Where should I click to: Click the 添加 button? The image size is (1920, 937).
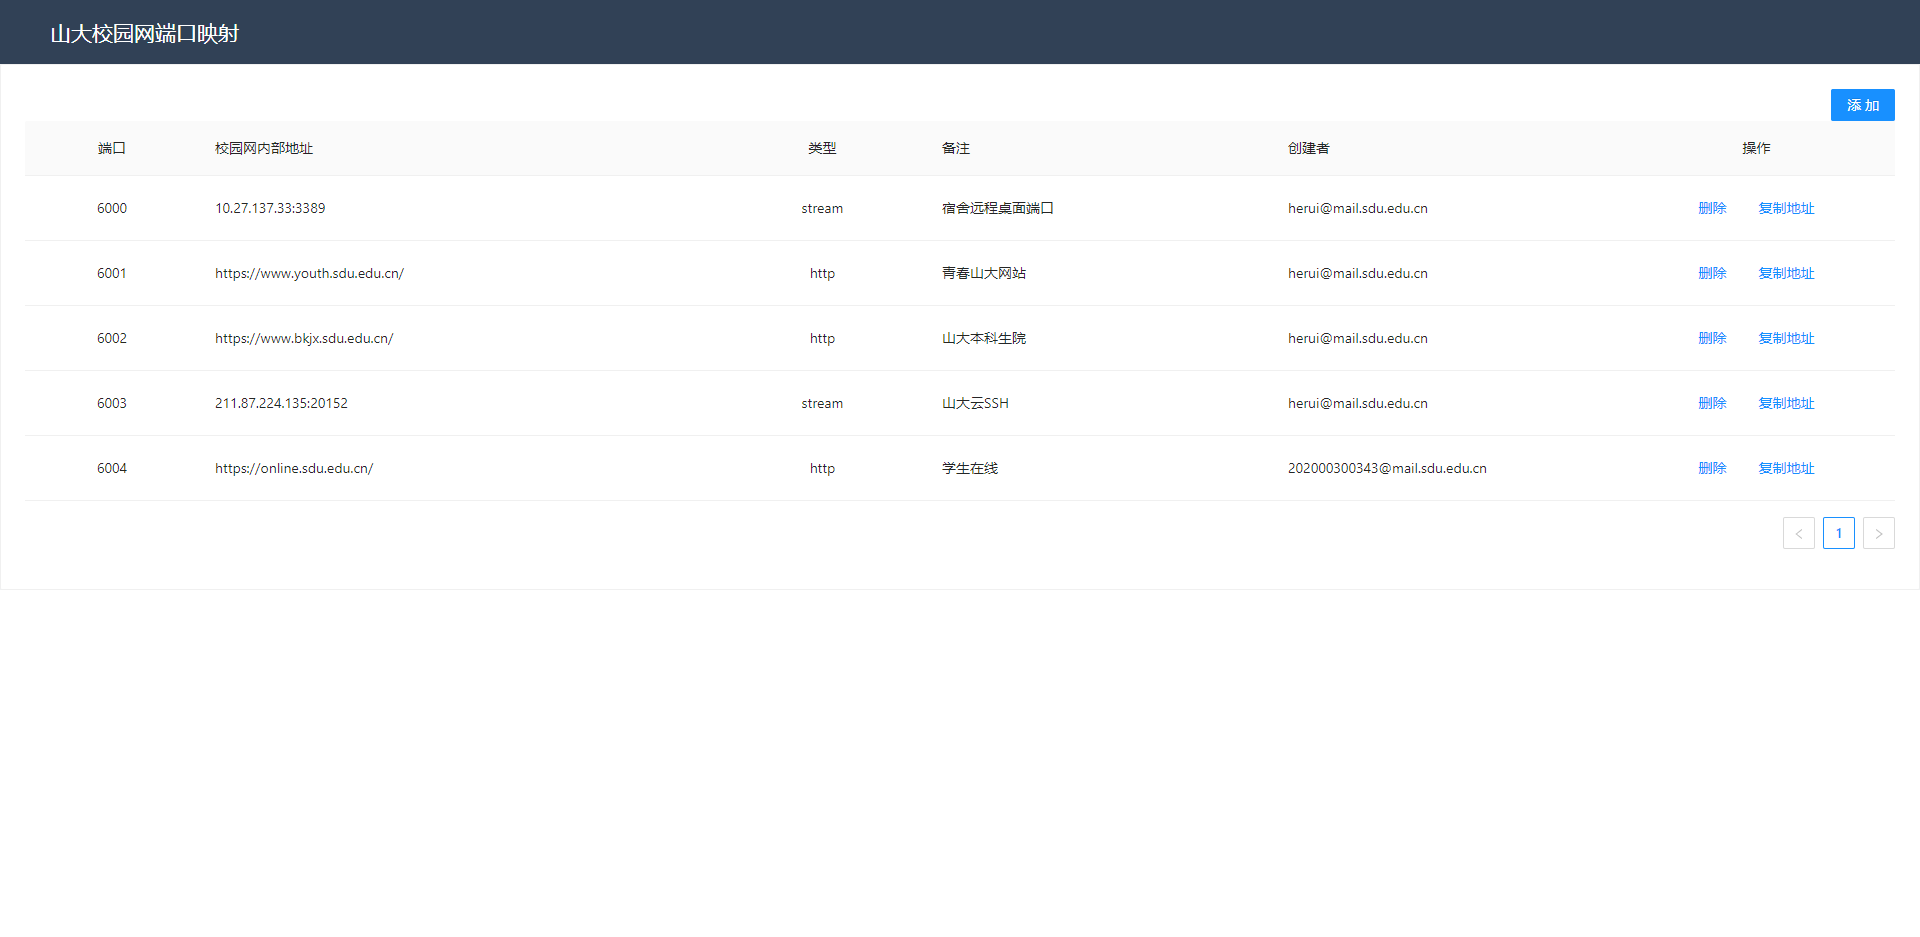click(1862, 105)
